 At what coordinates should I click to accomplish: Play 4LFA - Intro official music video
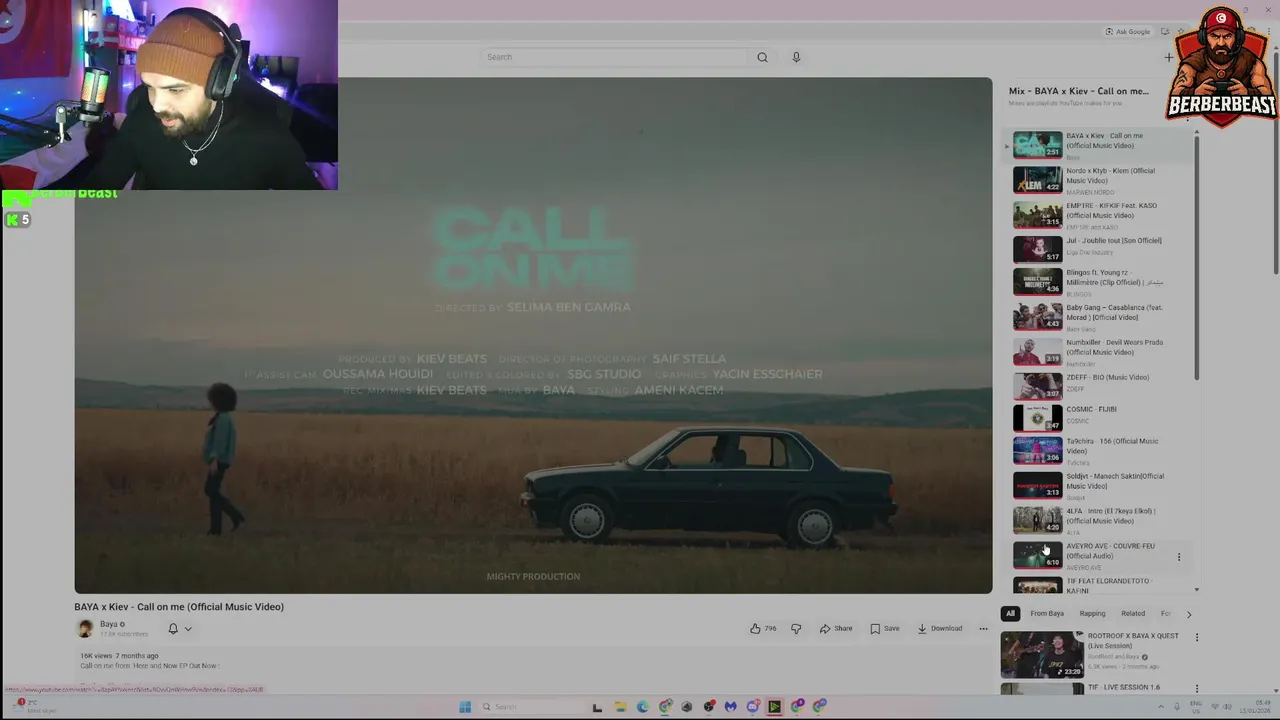click(x=1100, y=520)
